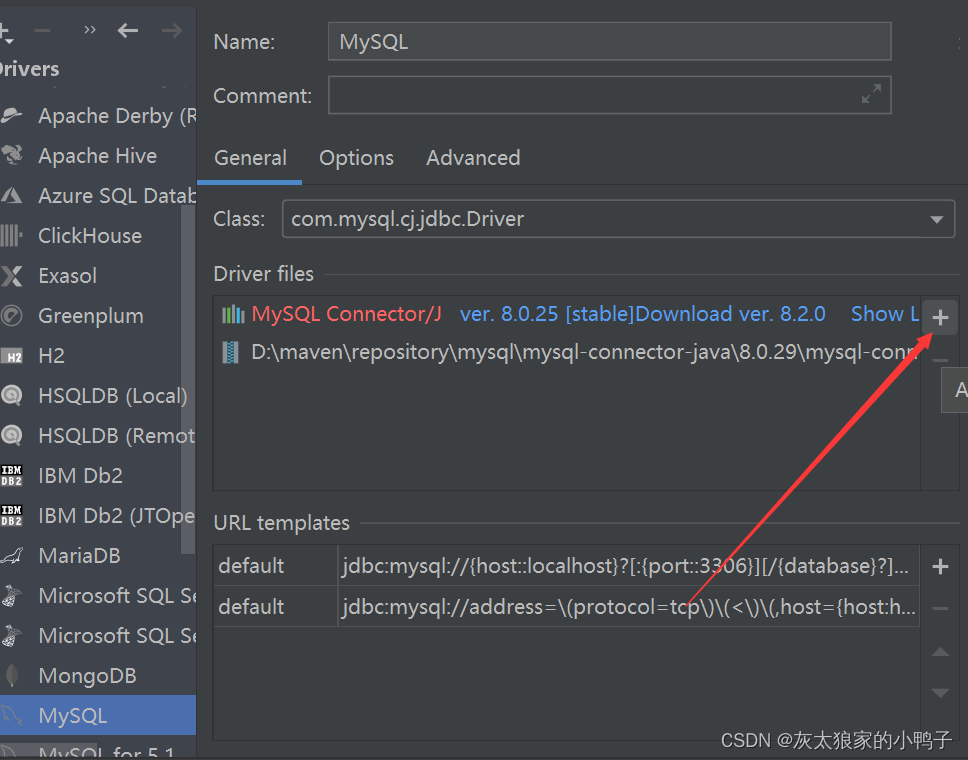Viewport: 968px width, 760px height.
Task: Select the Azure SQL Database icon
Action: tap(11, 196)
